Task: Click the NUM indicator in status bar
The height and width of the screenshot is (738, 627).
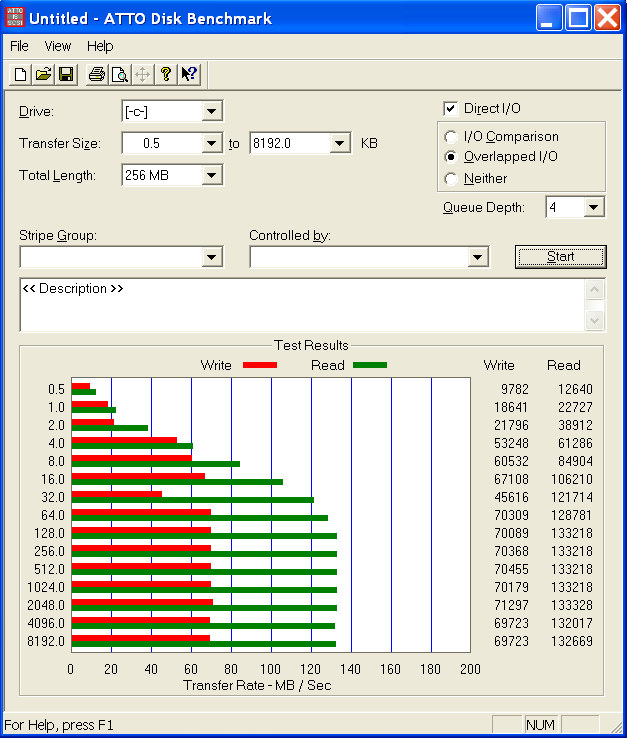Action: (540, 725)
